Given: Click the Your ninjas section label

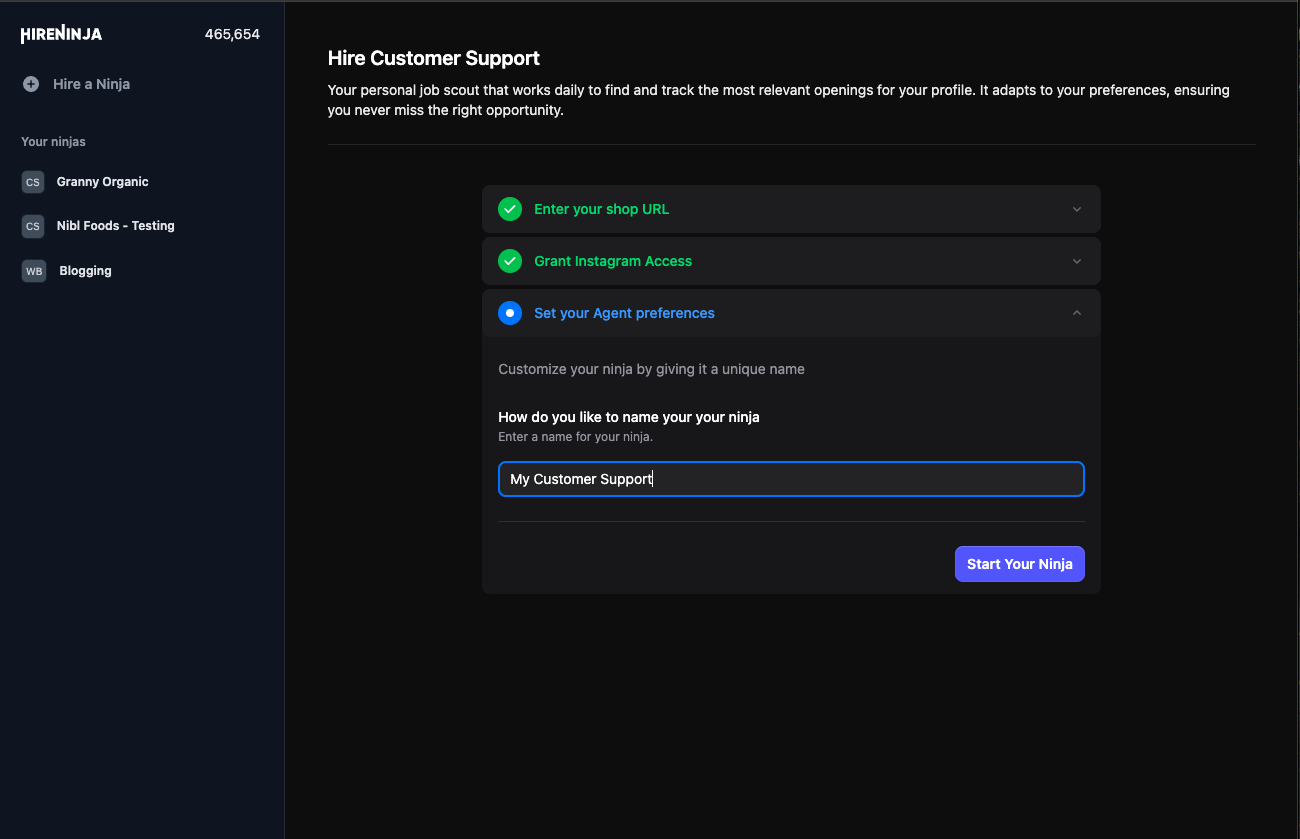Looking at the screenshot, I should tap(53, 141).
